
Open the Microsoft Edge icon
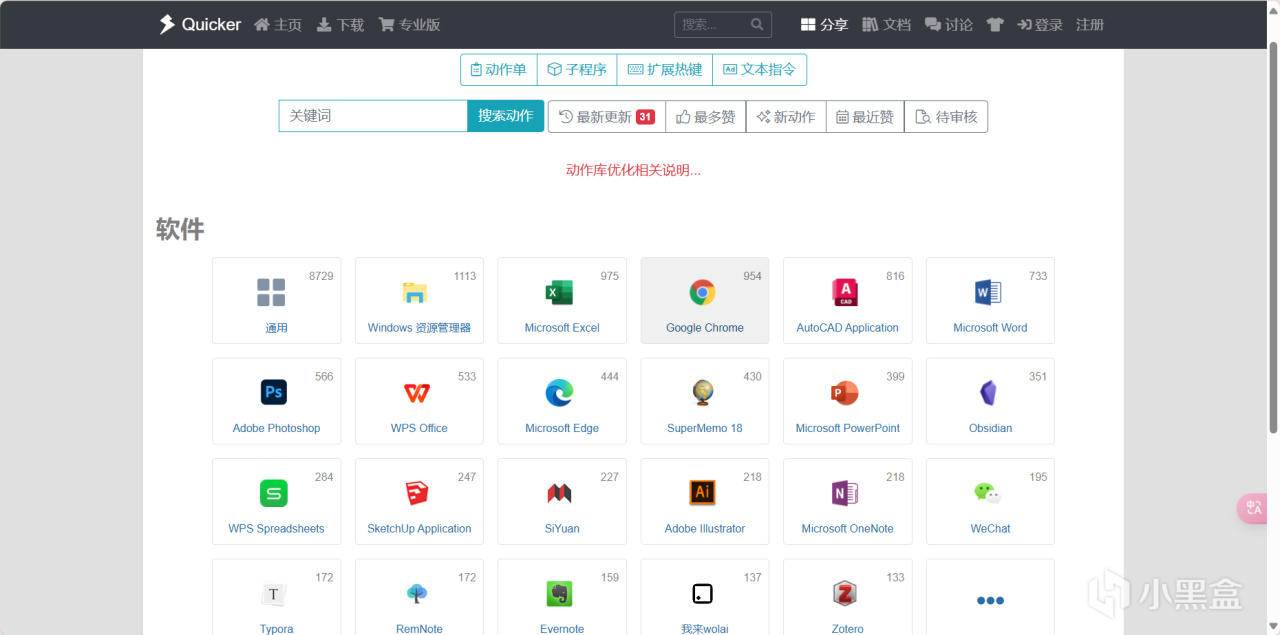click(x=559, y=393)
